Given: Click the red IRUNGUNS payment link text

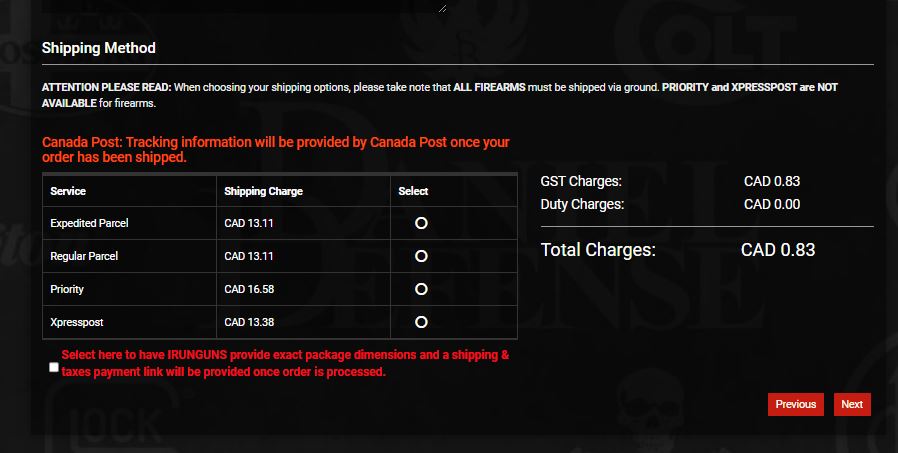Looking at the screenshot, I should pos(285,363).
